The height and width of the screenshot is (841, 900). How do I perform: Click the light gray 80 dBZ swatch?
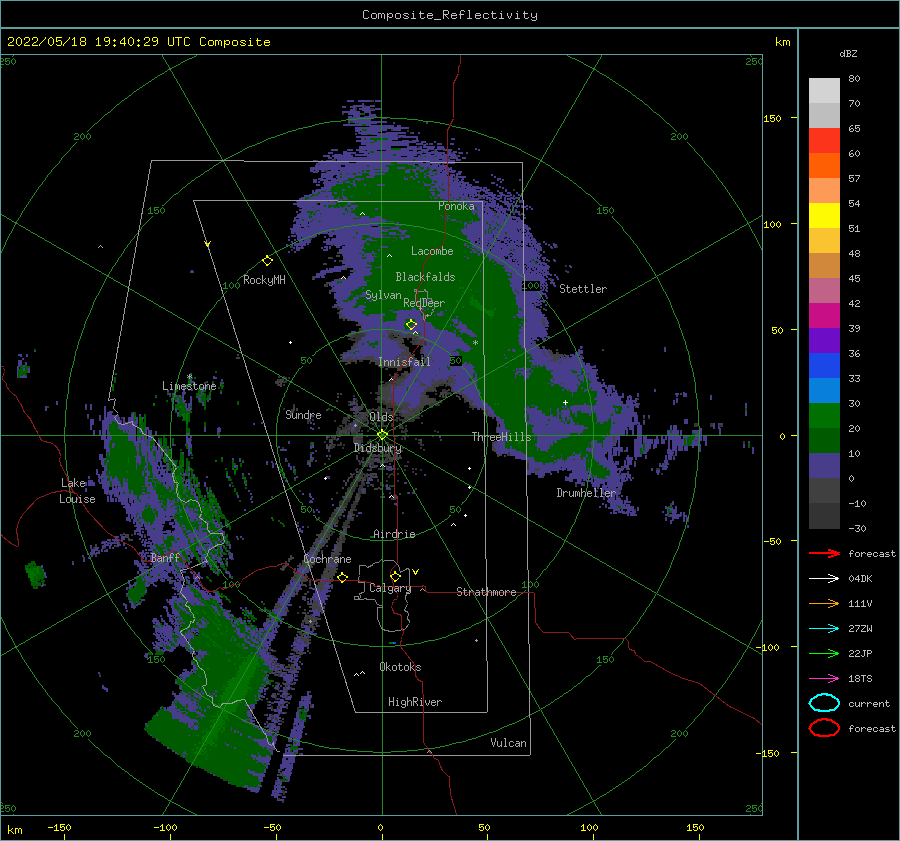coord(824,90)
